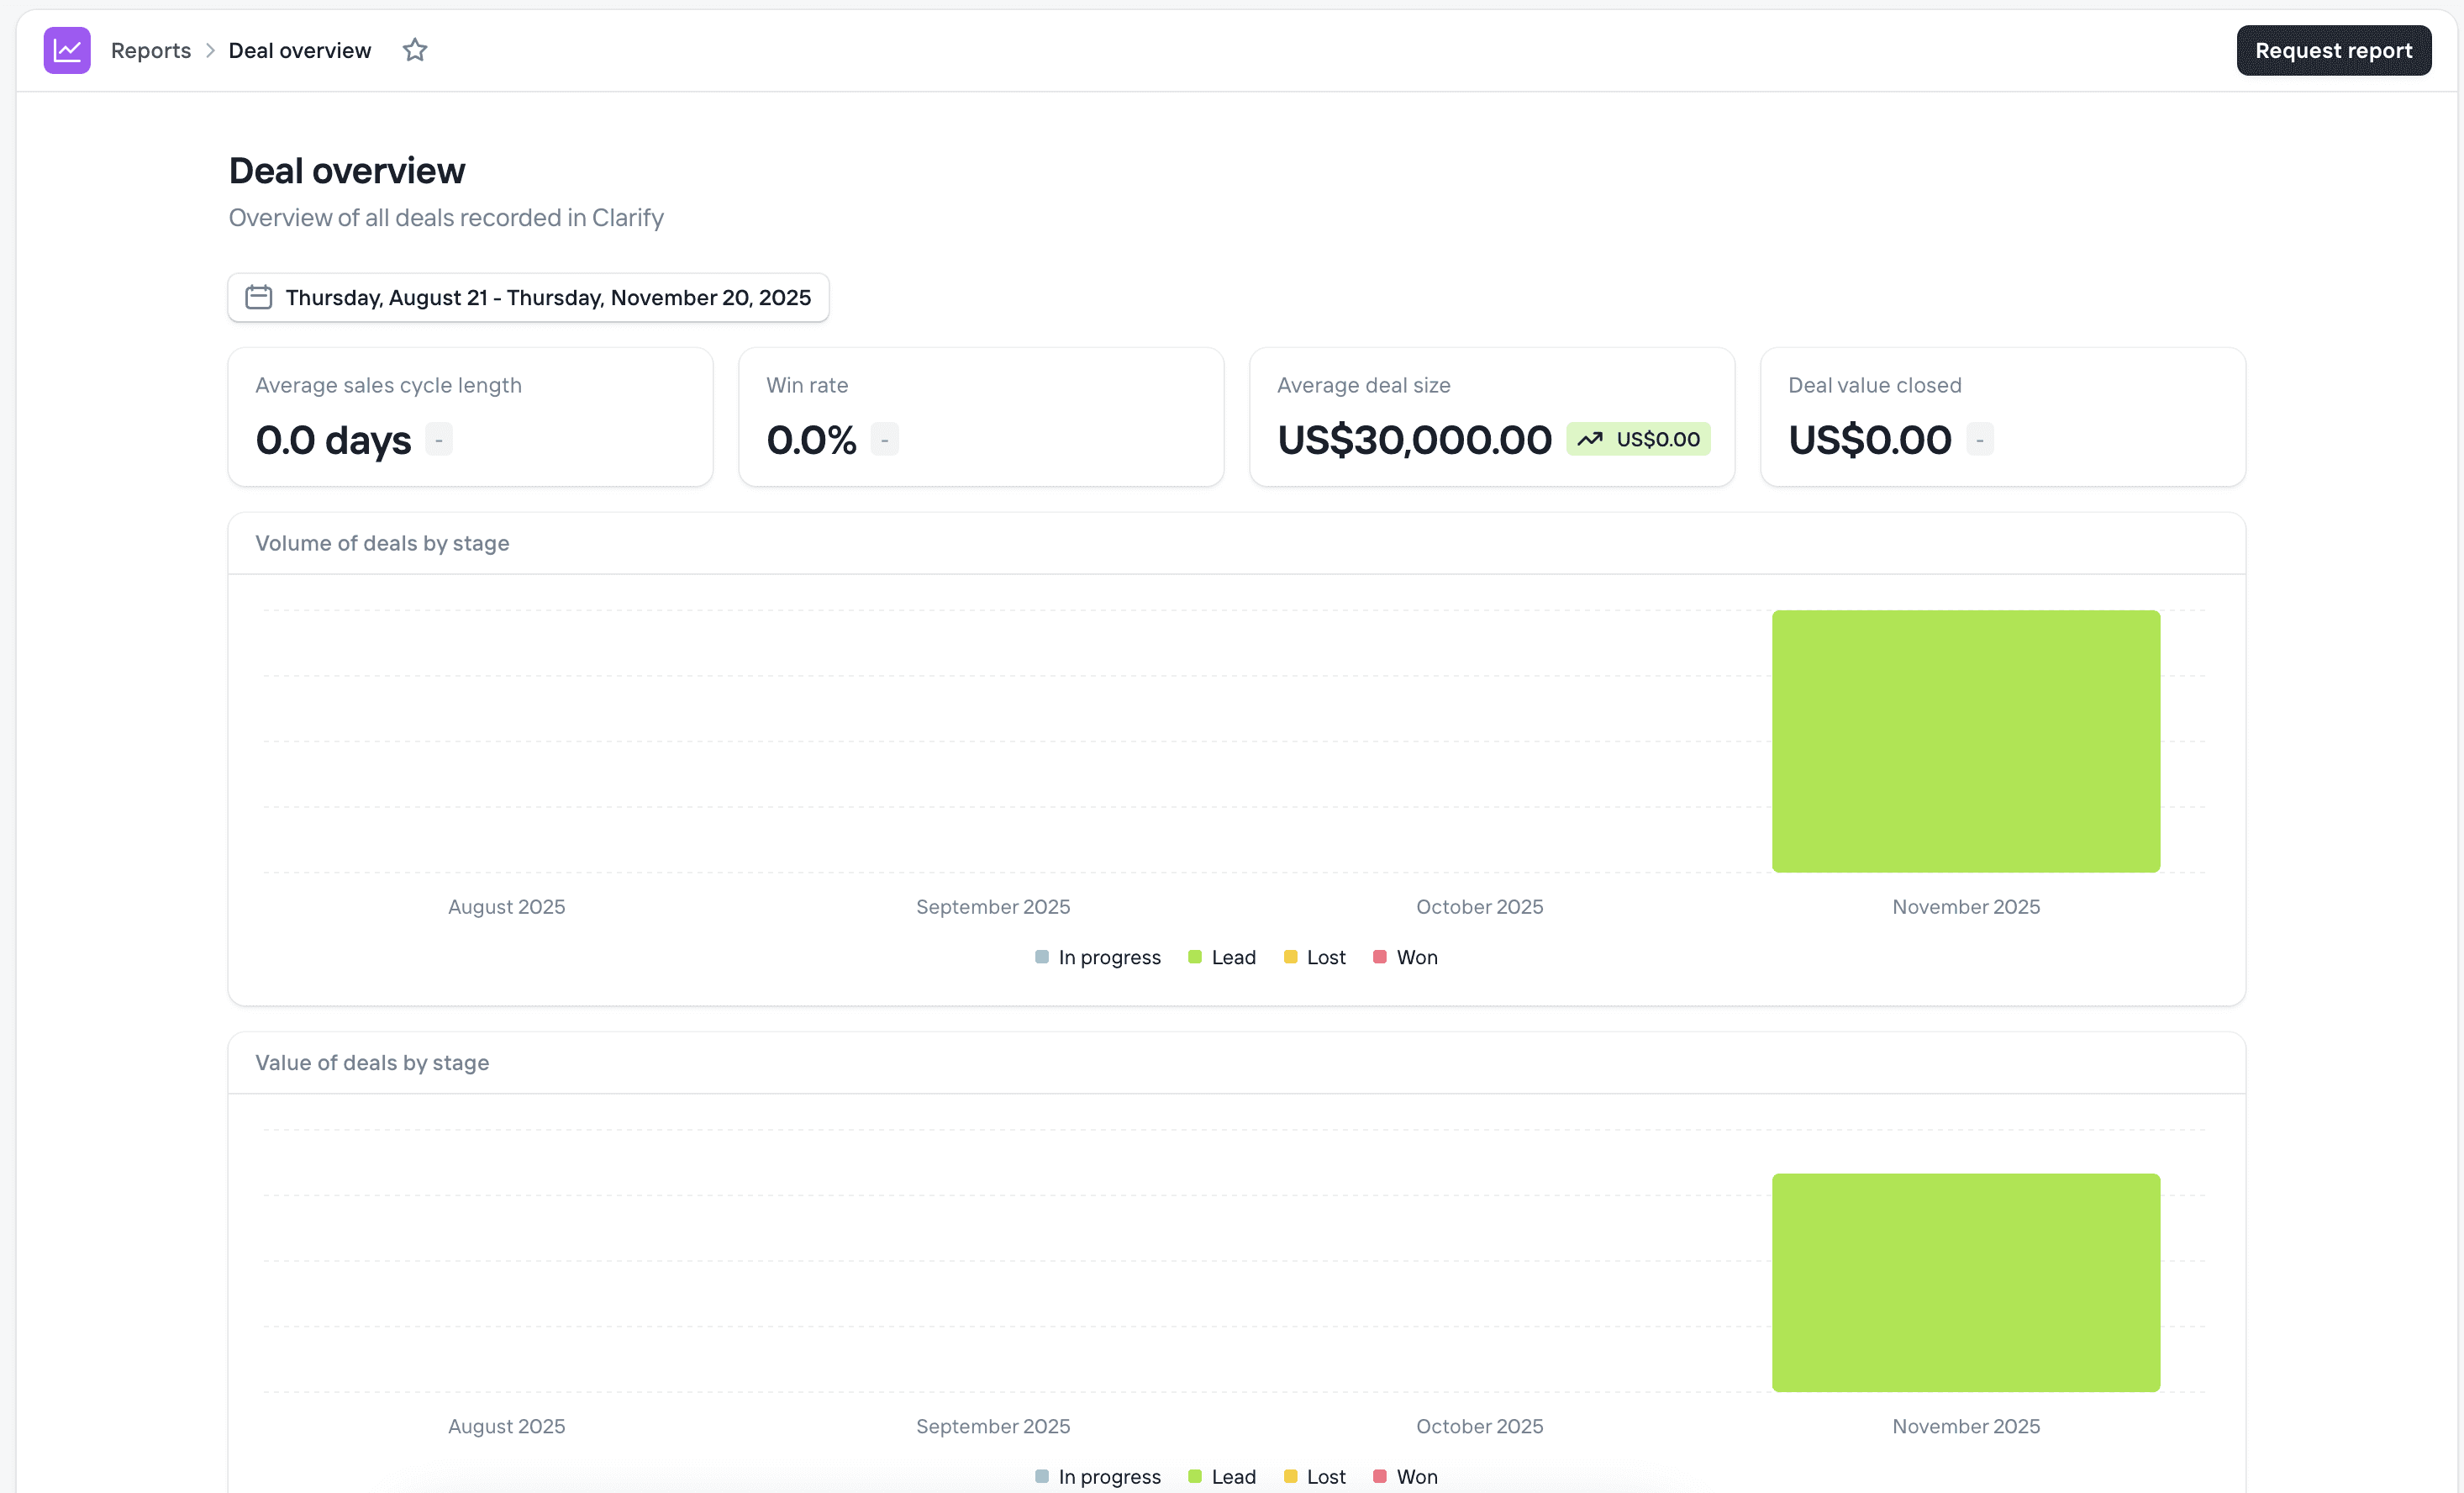Screen dimensions: 2464x1493
Task: Toggle the In progress series in value chart
Action: pos(1097,1476)
